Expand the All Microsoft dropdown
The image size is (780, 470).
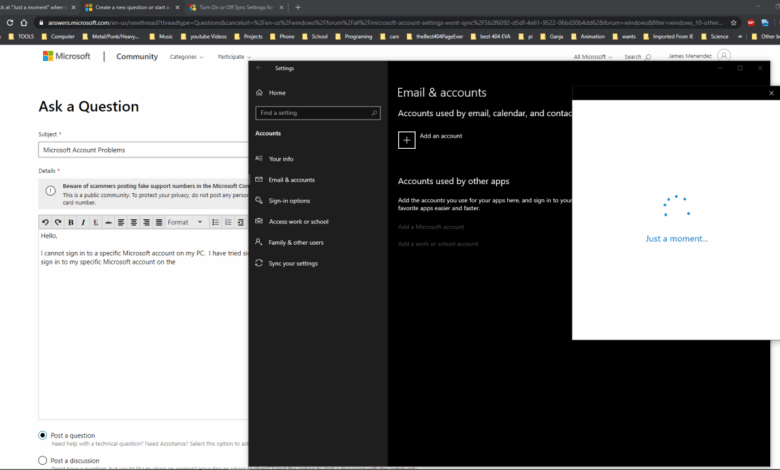click(x=592, y=57)
